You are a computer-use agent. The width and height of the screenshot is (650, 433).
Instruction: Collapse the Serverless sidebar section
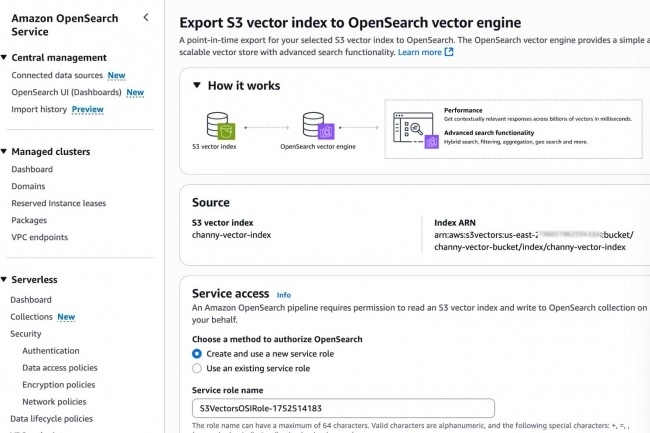[x=5, y=281]
